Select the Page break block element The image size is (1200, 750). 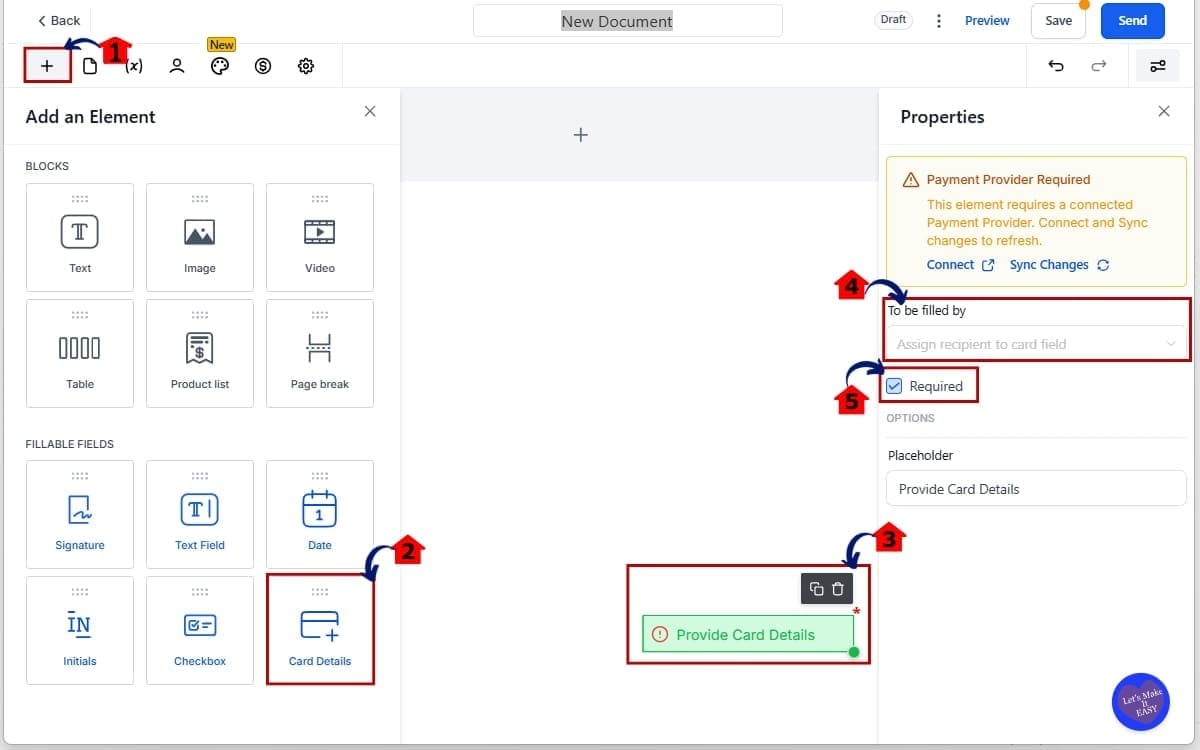[320, 353]
